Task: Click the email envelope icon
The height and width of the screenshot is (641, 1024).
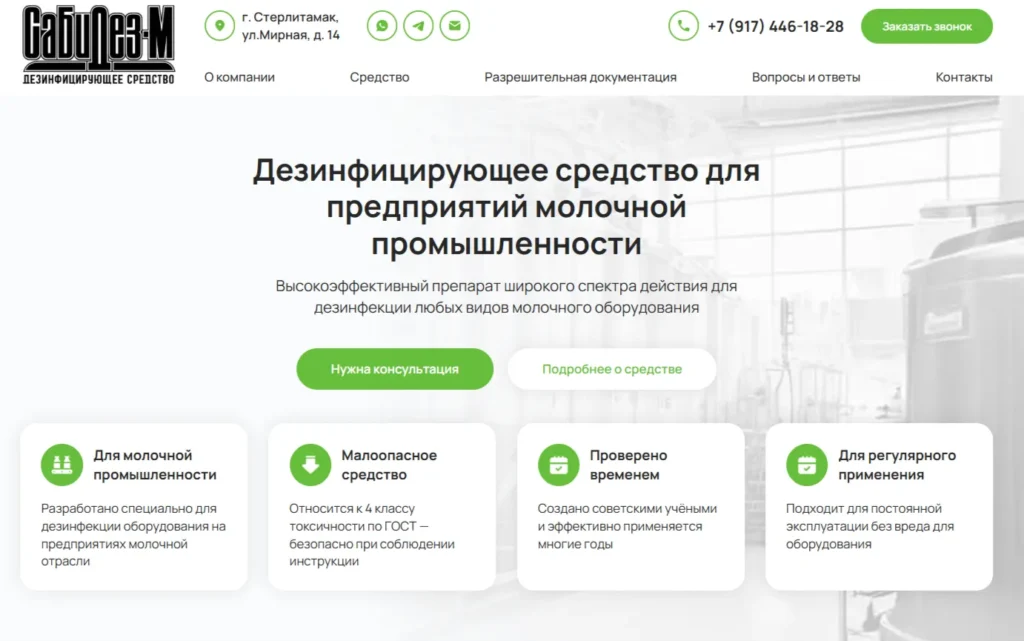Action: pyautogui.click(x=455, y=26)
